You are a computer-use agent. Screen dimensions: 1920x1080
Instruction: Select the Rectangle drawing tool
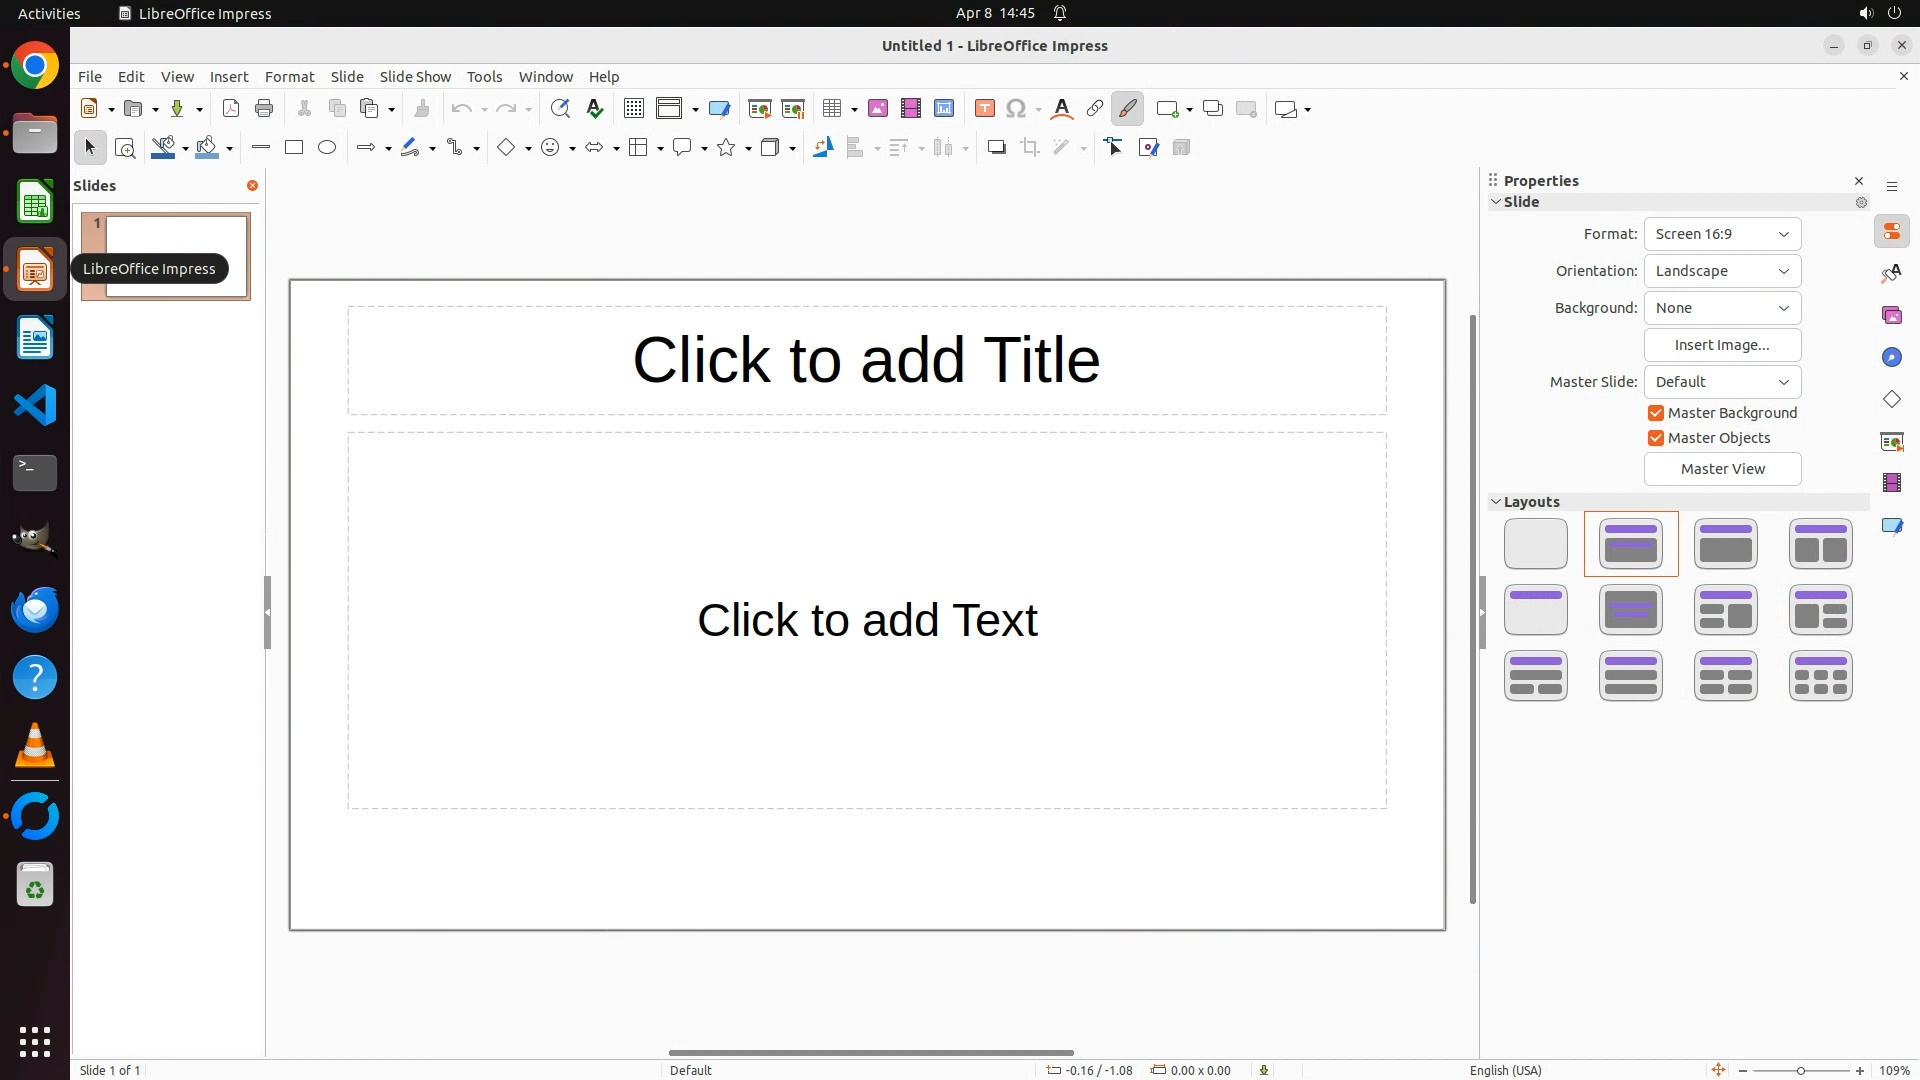coord(294,148)
